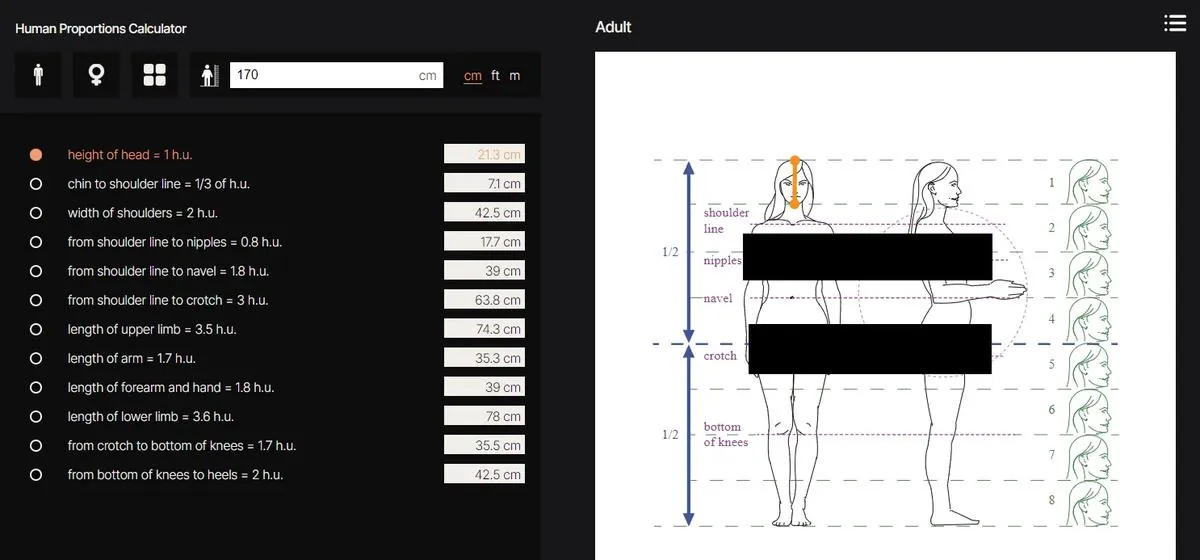Click the height ruler figure icon
The height and width of the screenshot is (560, 1200).
210,75
